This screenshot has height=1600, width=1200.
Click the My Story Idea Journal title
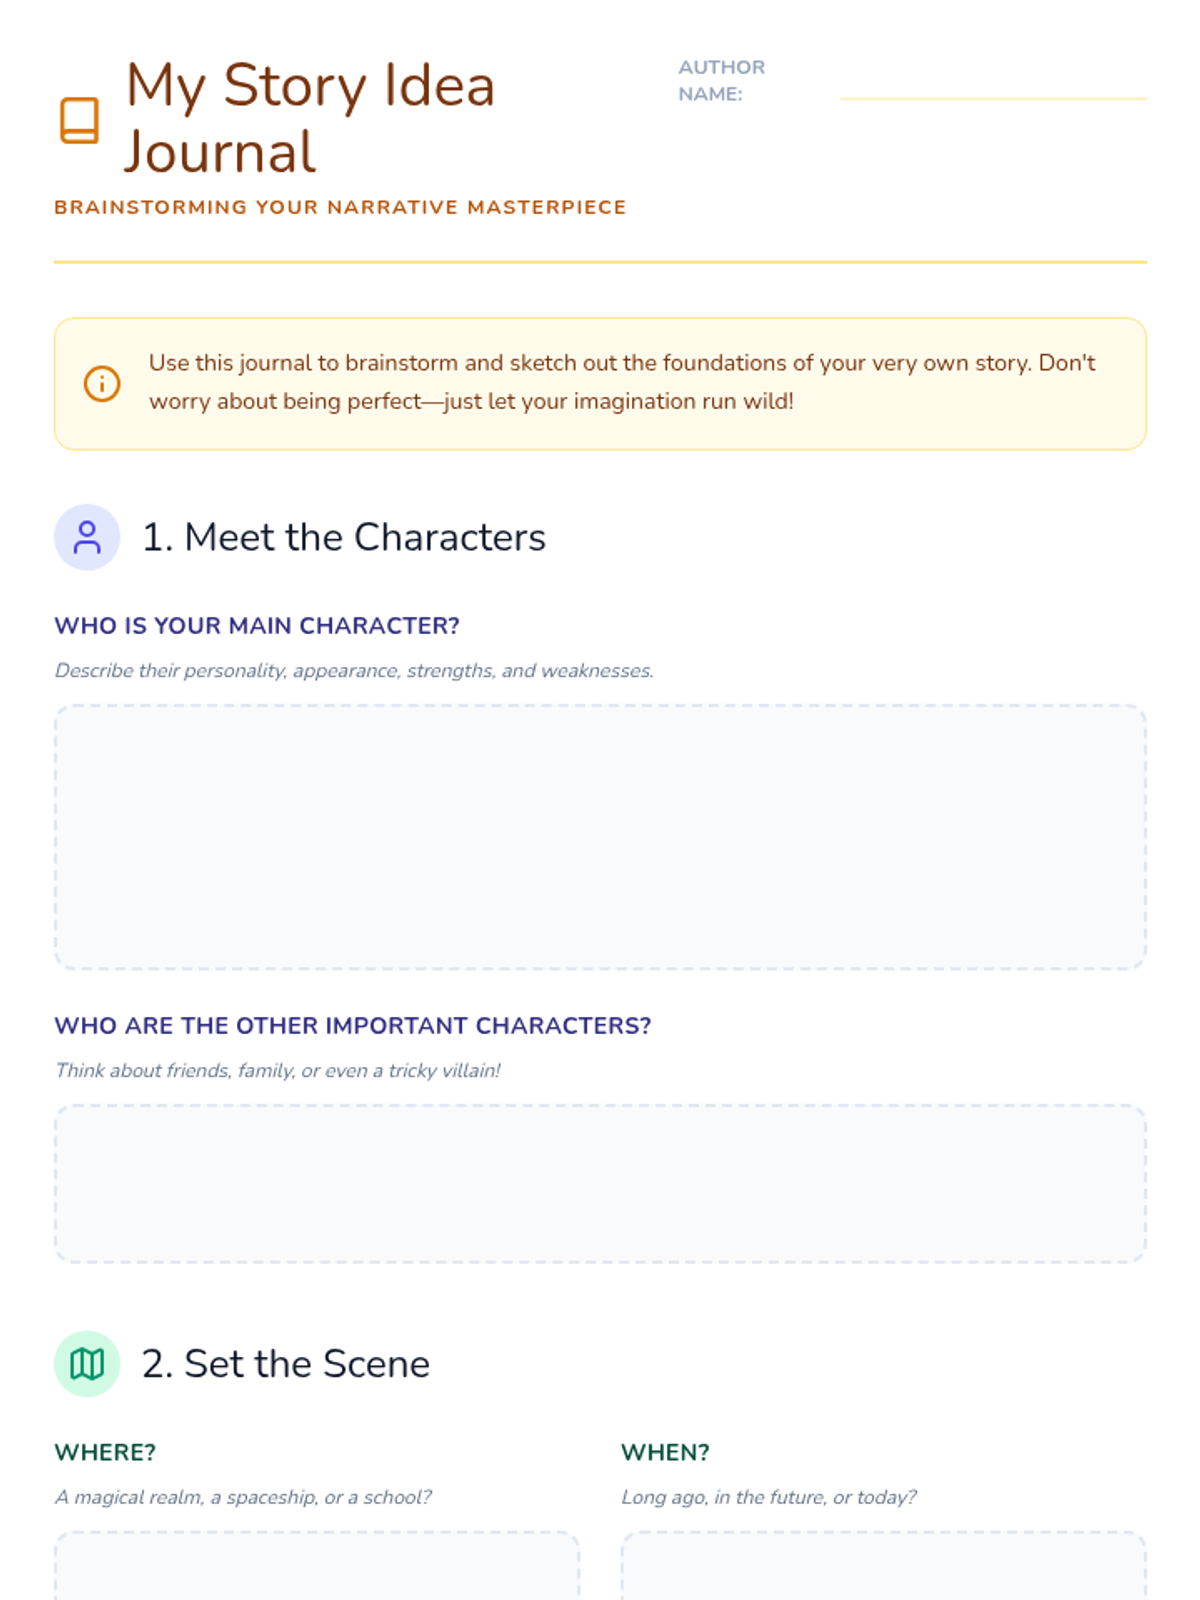tap(310, 118)
